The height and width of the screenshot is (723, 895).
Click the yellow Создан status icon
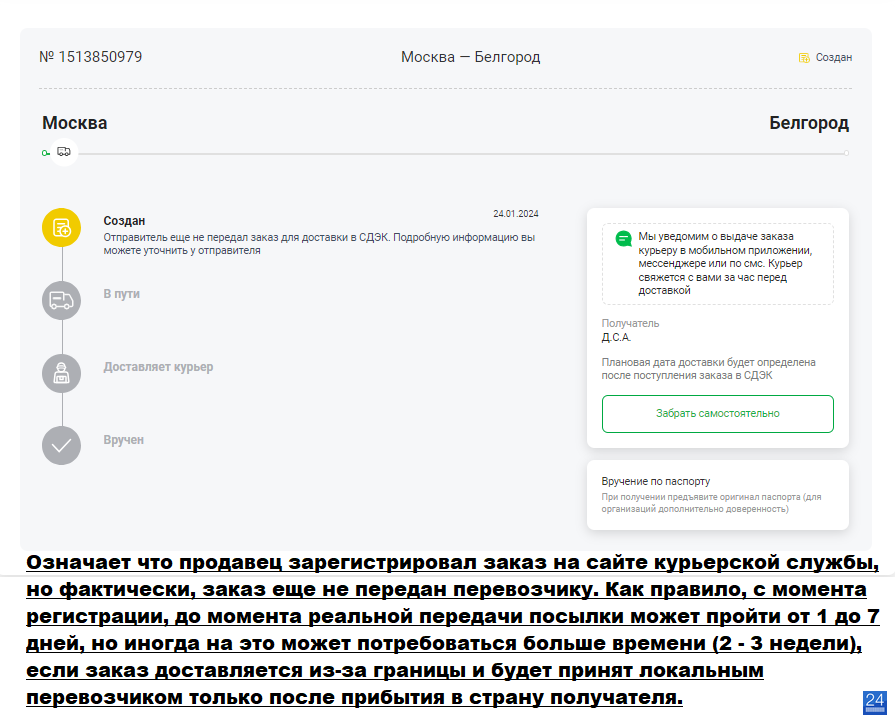click(x=62, y=228)
